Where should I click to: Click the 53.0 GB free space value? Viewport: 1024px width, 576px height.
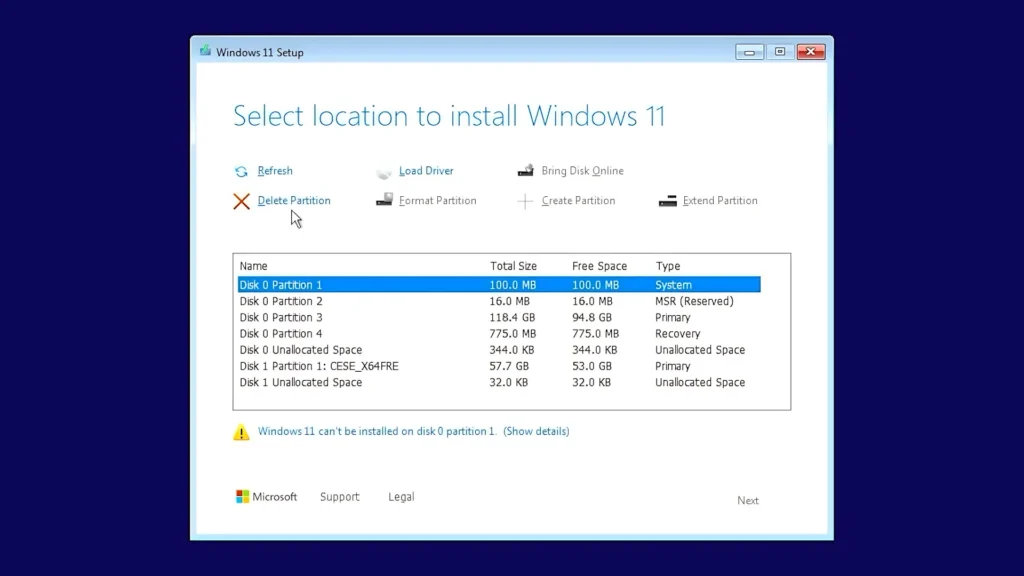point(592,366)
